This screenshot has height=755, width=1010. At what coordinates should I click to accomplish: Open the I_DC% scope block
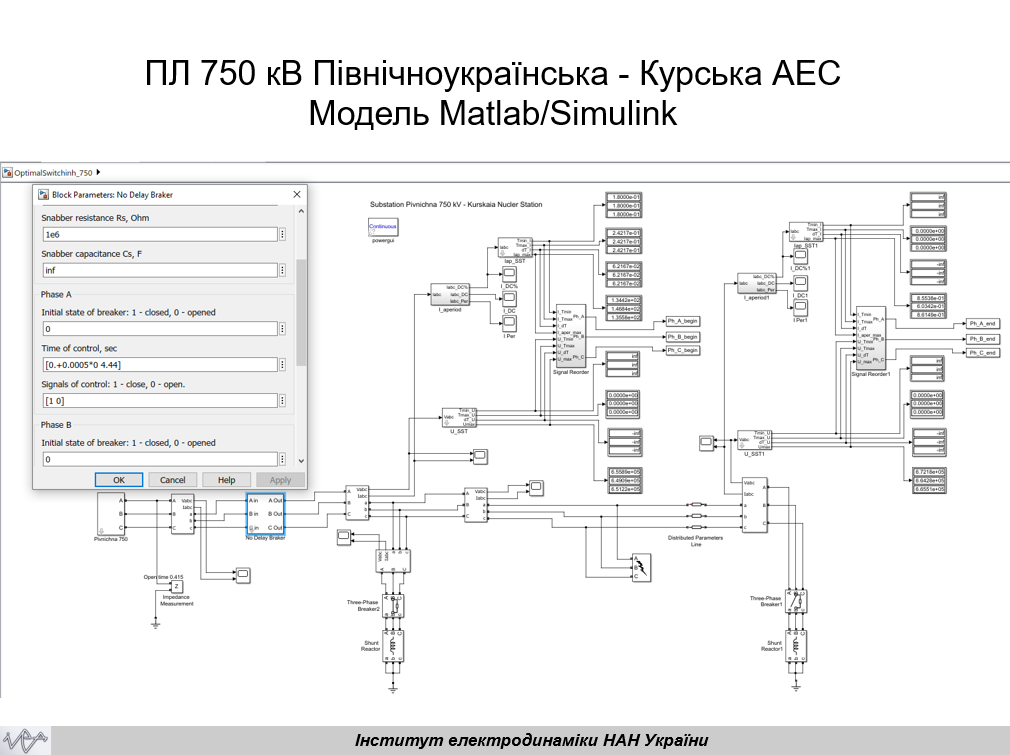click(x=509, y=274)
